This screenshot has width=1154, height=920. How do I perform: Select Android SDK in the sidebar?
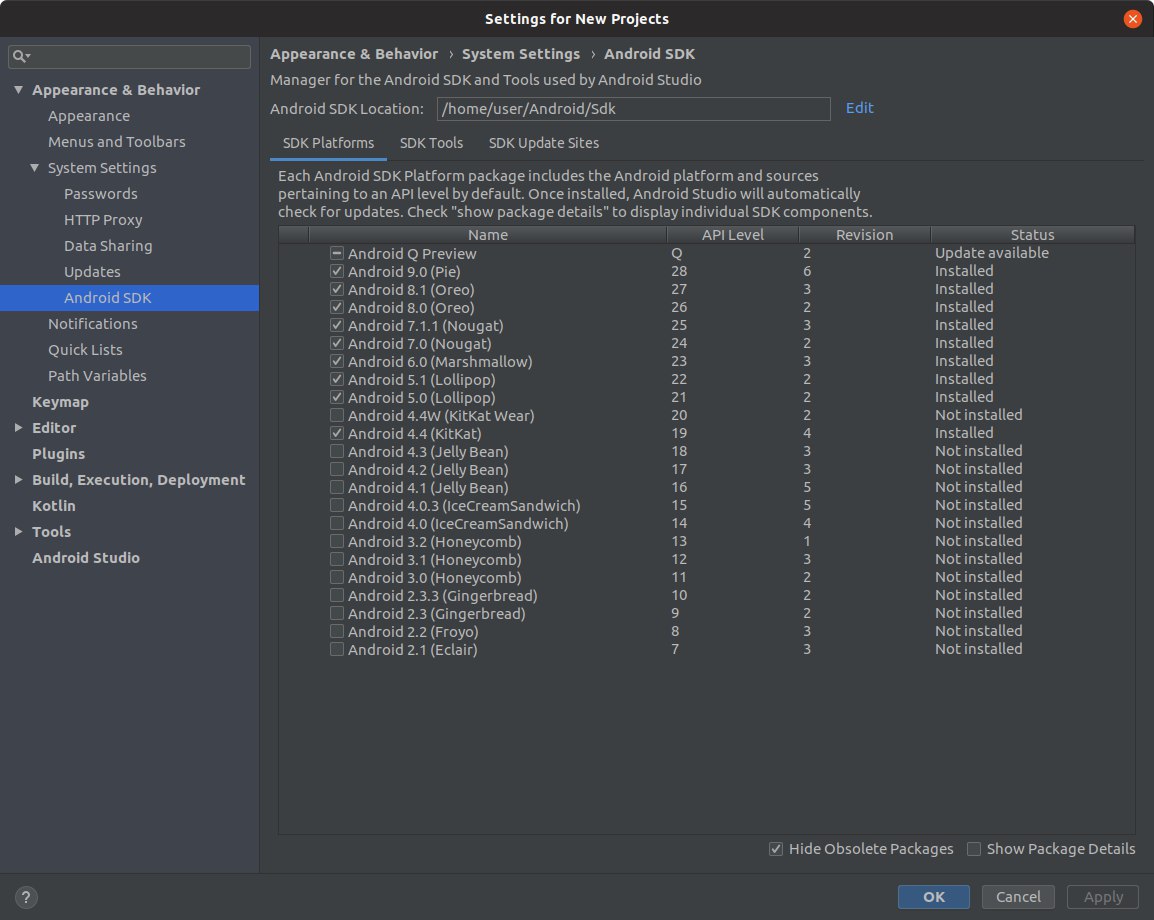tap(130, 298)
